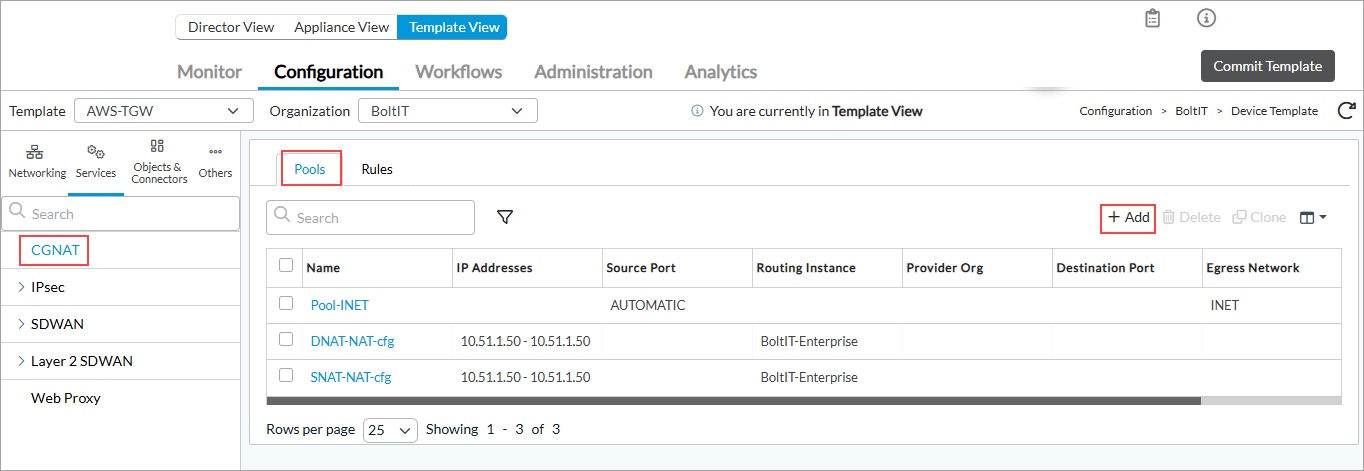This screenshot has height=471, width=1364.
Task: Click the Add pool button
Action: pyautogui.click(x=1128, y=217)
